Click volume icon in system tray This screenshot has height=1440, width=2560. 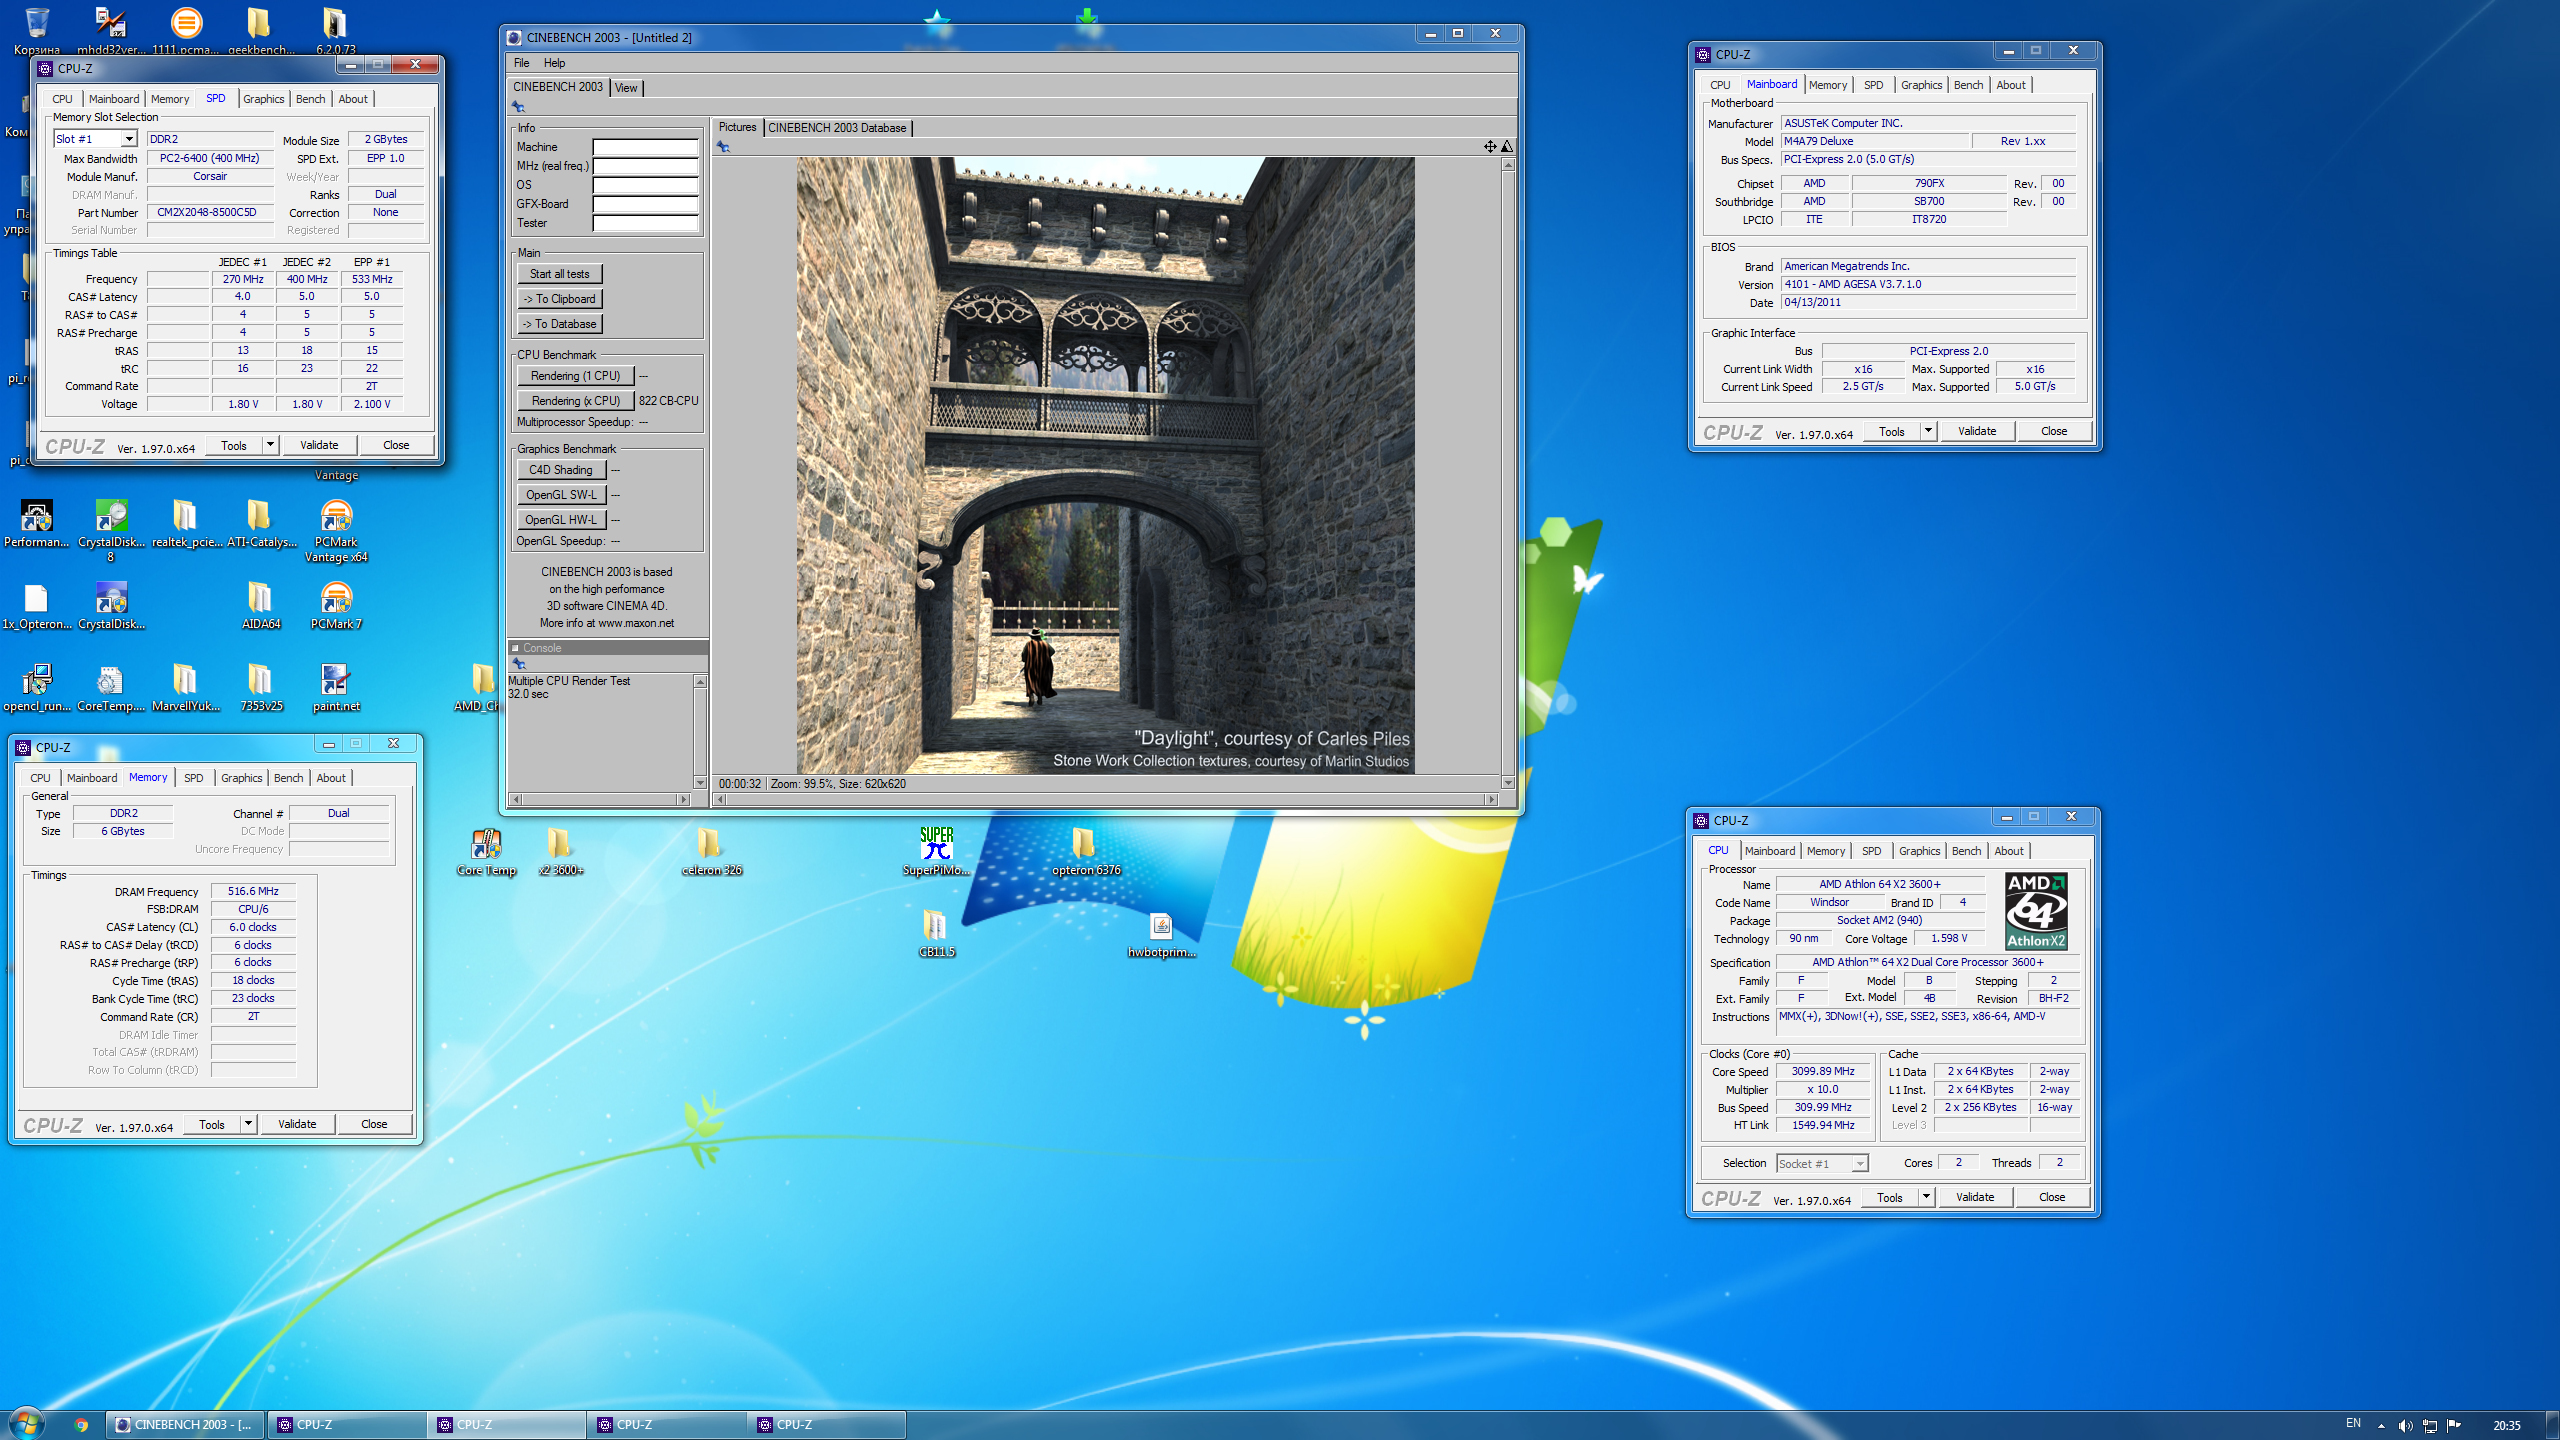coord(2405,1426)
